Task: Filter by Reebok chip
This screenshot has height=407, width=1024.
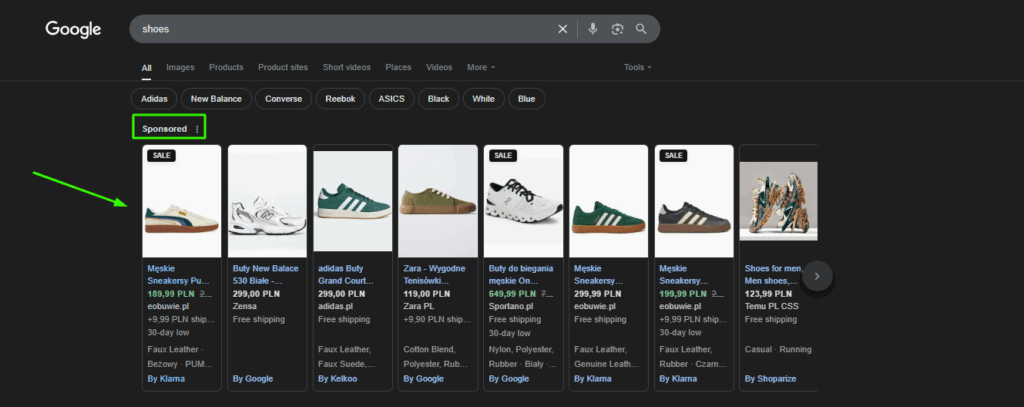Action: tap(340, 99)
